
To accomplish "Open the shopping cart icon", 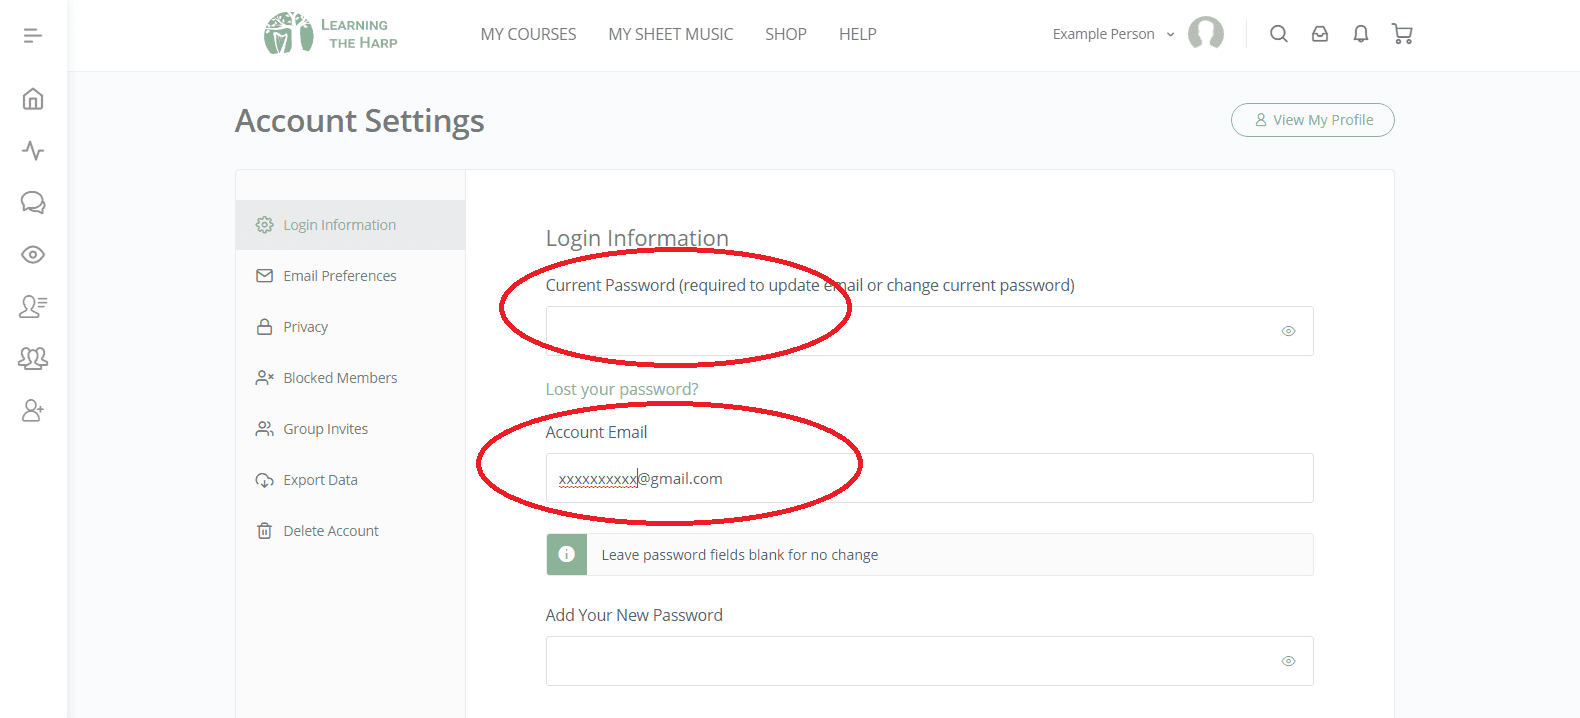I will coord(1402,34).
